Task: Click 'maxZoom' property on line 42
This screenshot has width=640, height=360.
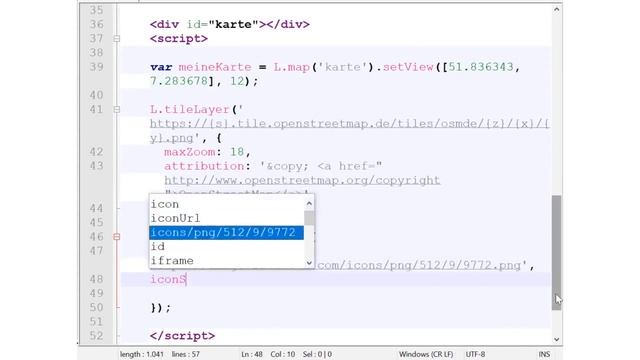Action: point(189,152)
